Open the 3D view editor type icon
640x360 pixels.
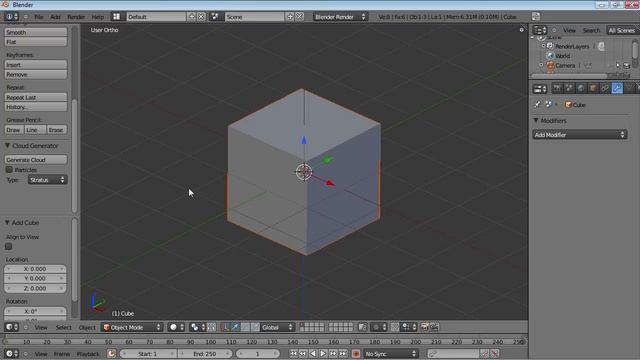pos(11,327)
